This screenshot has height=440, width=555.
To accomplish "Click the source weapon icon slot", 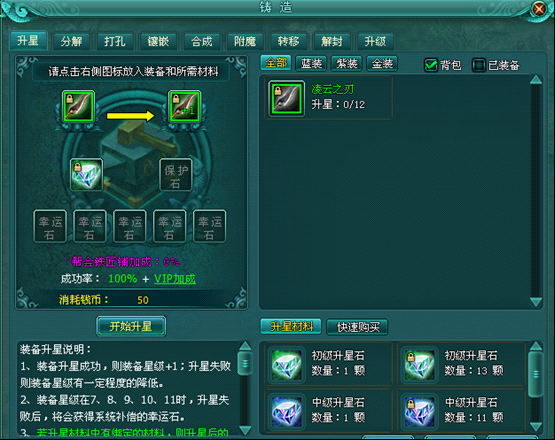I will click(78, 106).
